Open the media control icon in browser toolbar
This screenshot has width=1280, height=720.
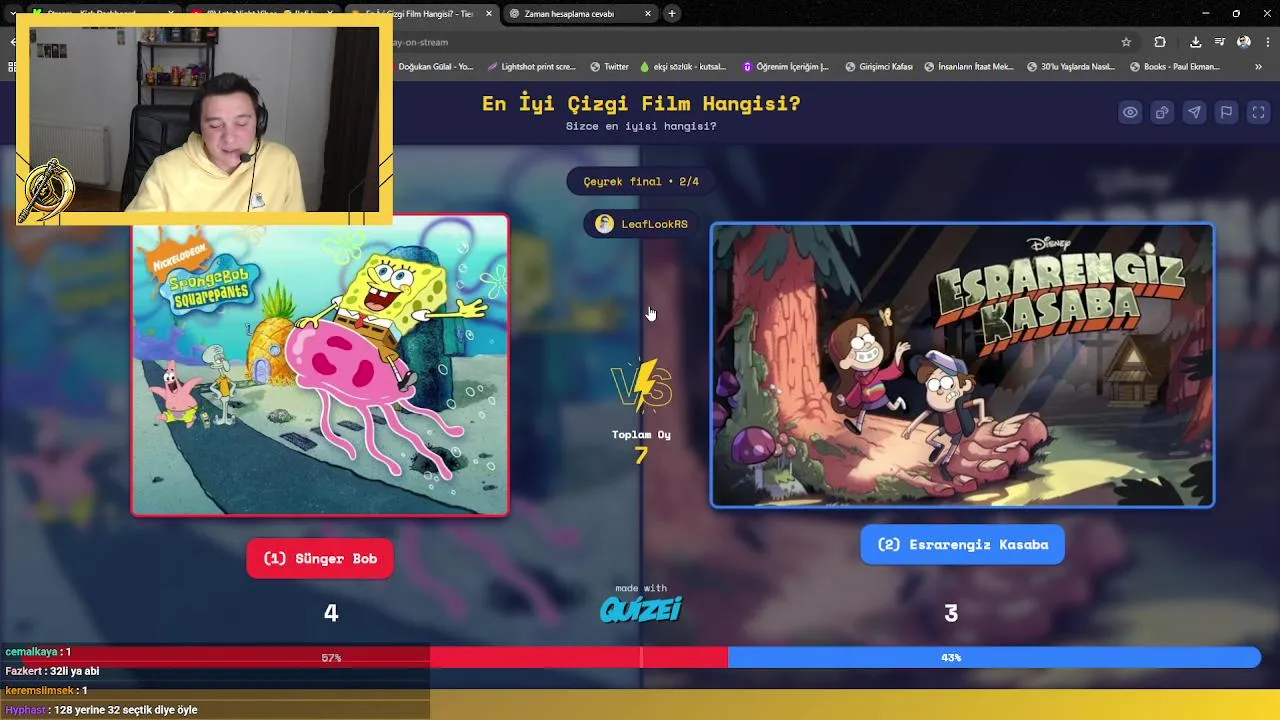[1220, 42]
